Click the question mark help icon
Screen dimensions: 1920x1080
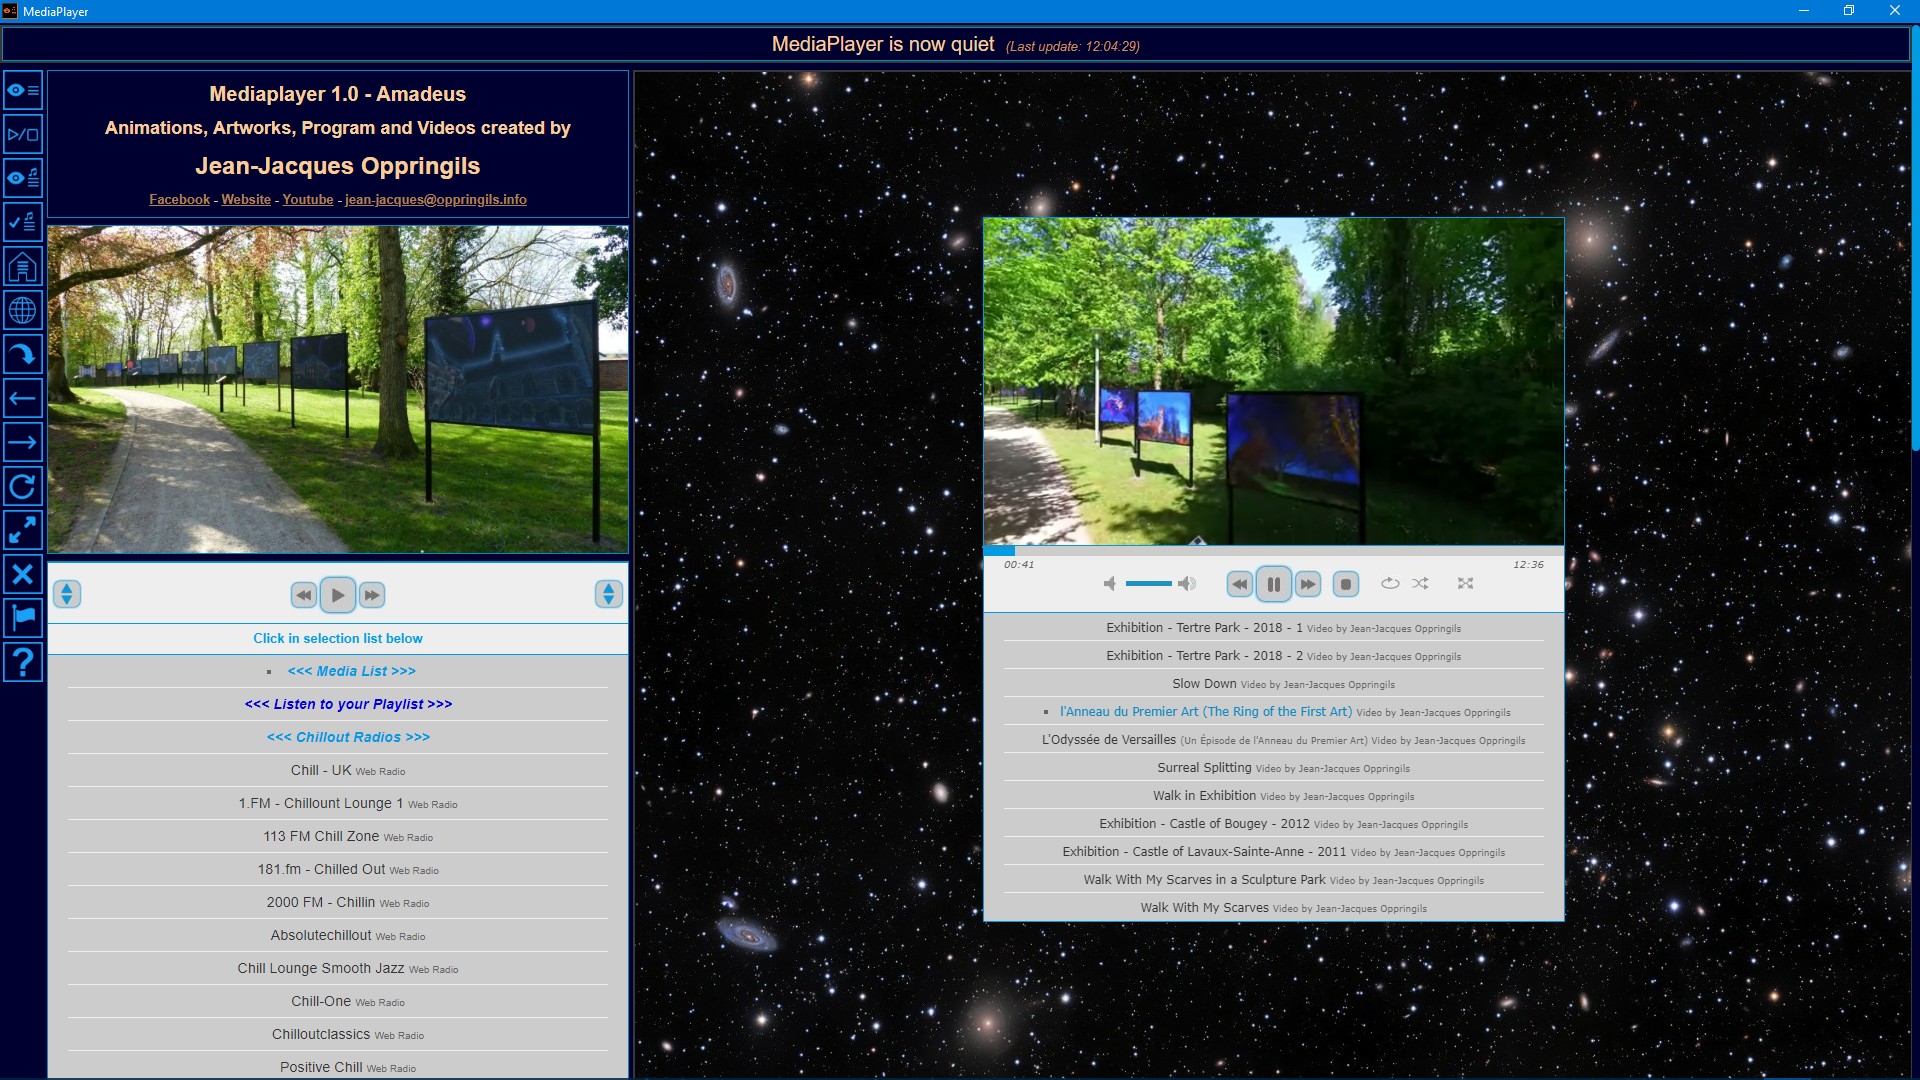[x=22, y=662]
